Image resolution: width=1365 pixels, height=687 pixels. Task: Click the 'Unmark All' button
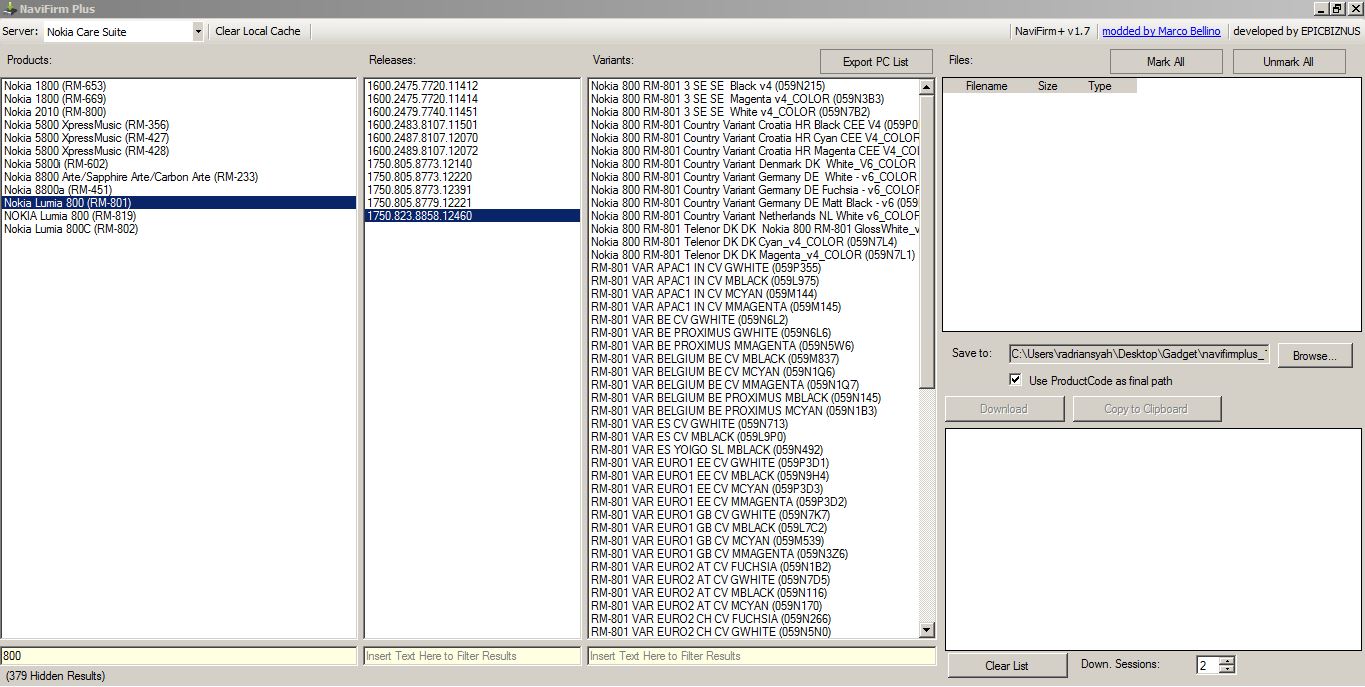click(1288, 61)
